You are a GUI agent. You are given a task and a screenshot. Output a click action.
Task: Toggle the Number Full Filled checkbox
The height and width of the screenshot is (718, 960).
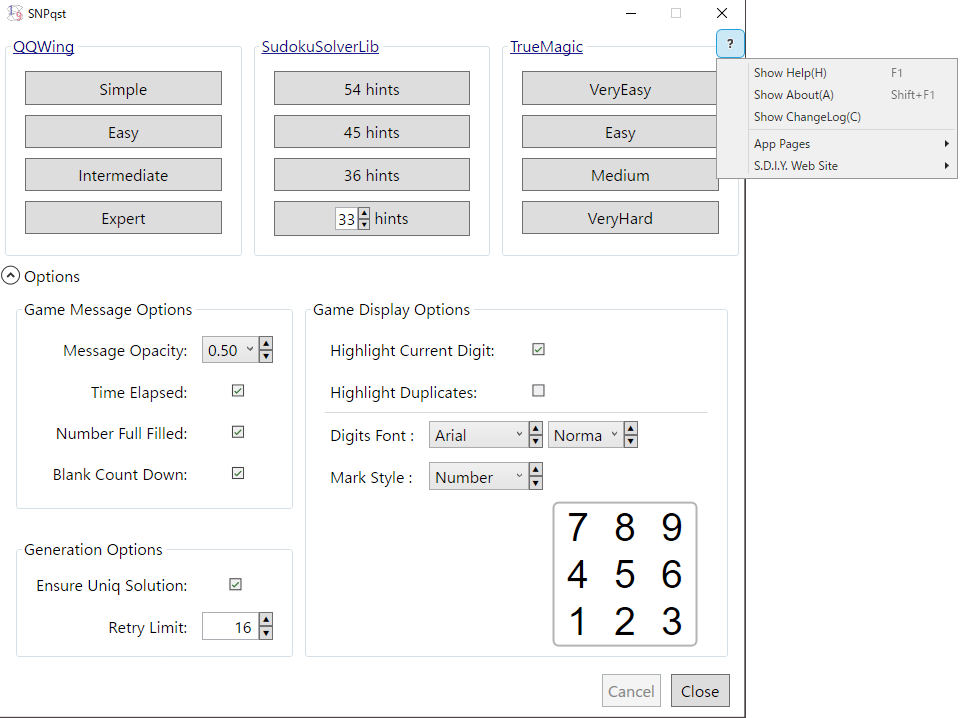(238, 432)
